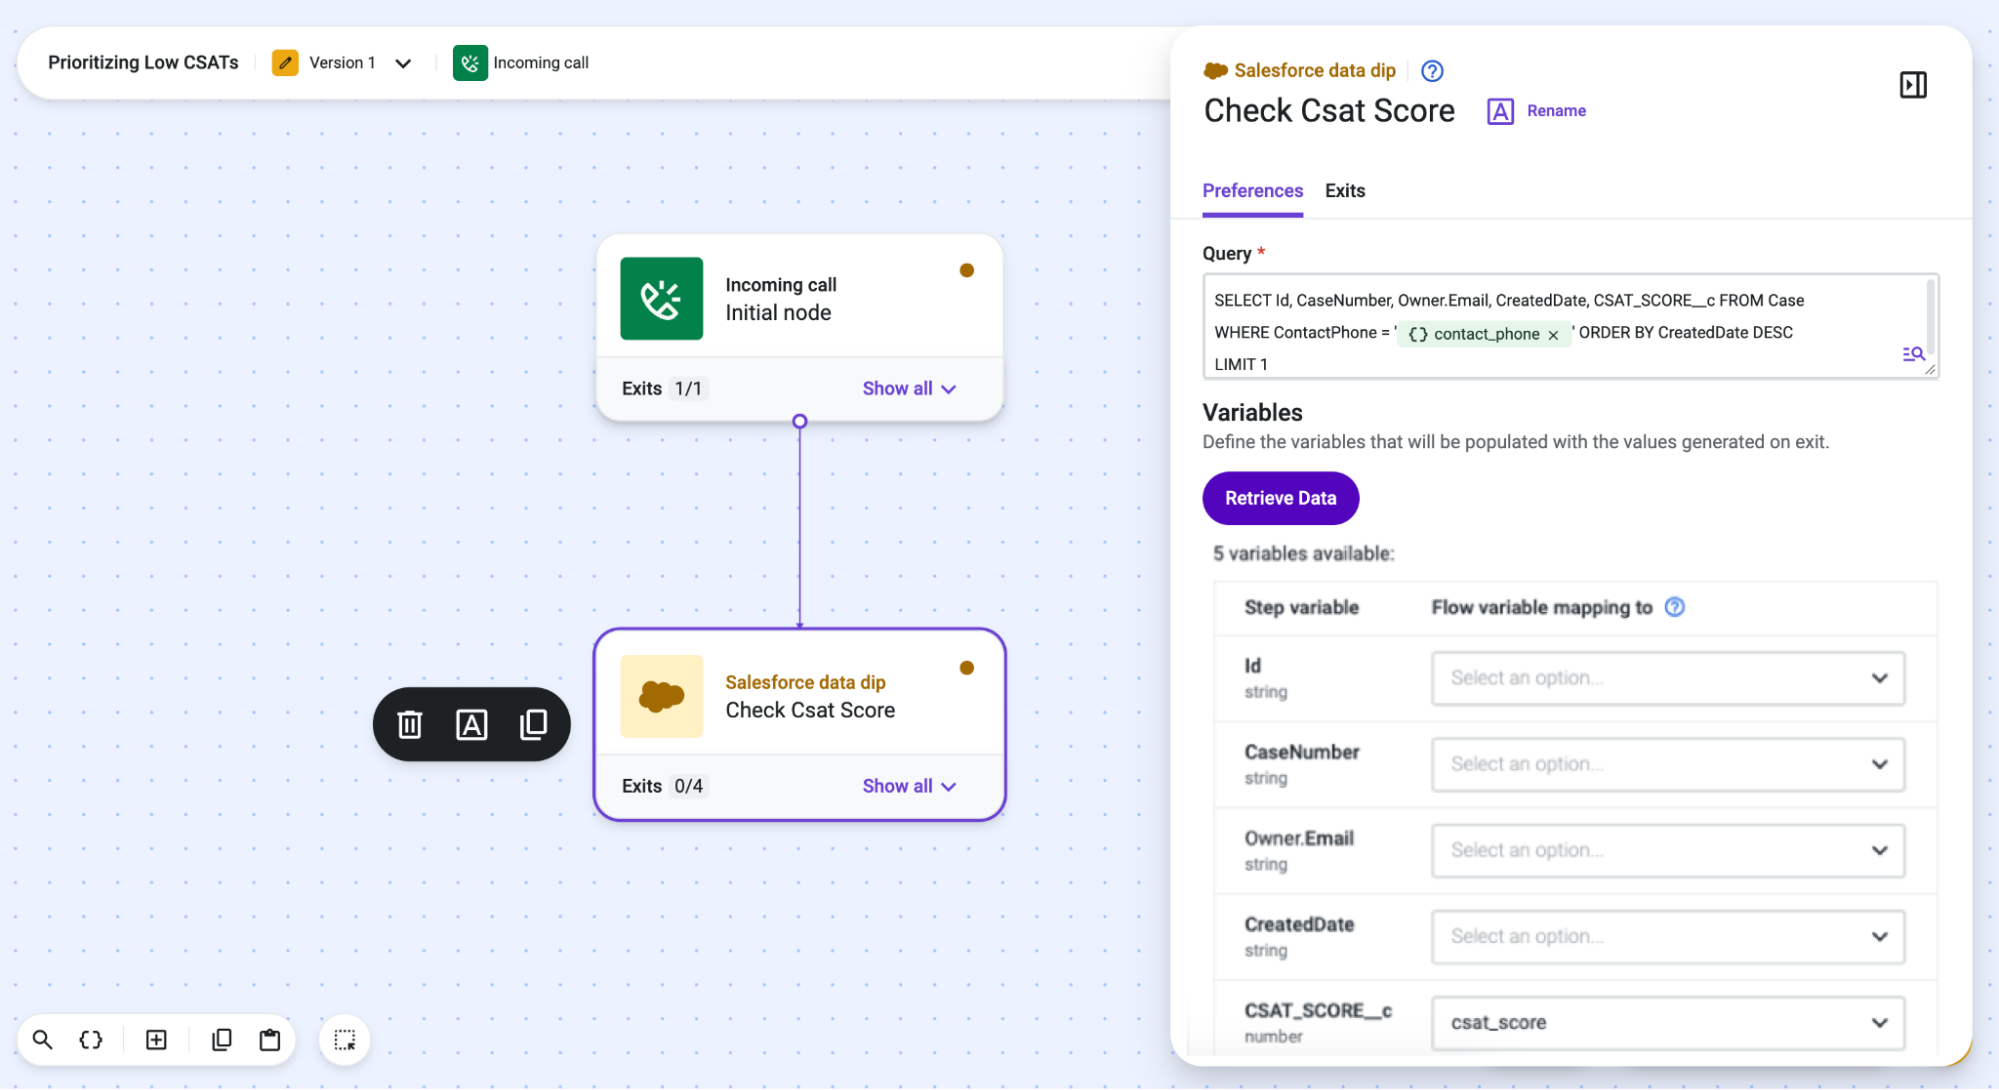Click the exit connector dot under Incoming call
1999x1090 pixels.
(799, 421)
